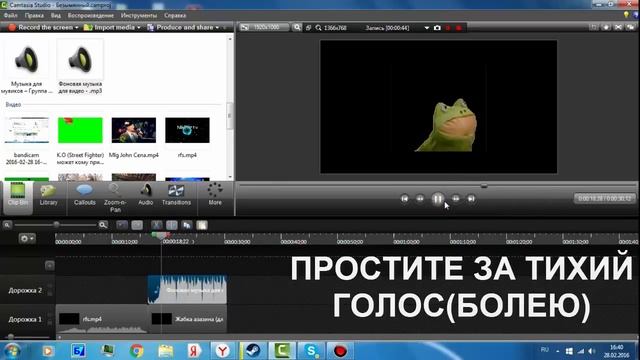The image size is (640, 360).
Task: Click the timeline undo button
Action: tap(122, 225)
